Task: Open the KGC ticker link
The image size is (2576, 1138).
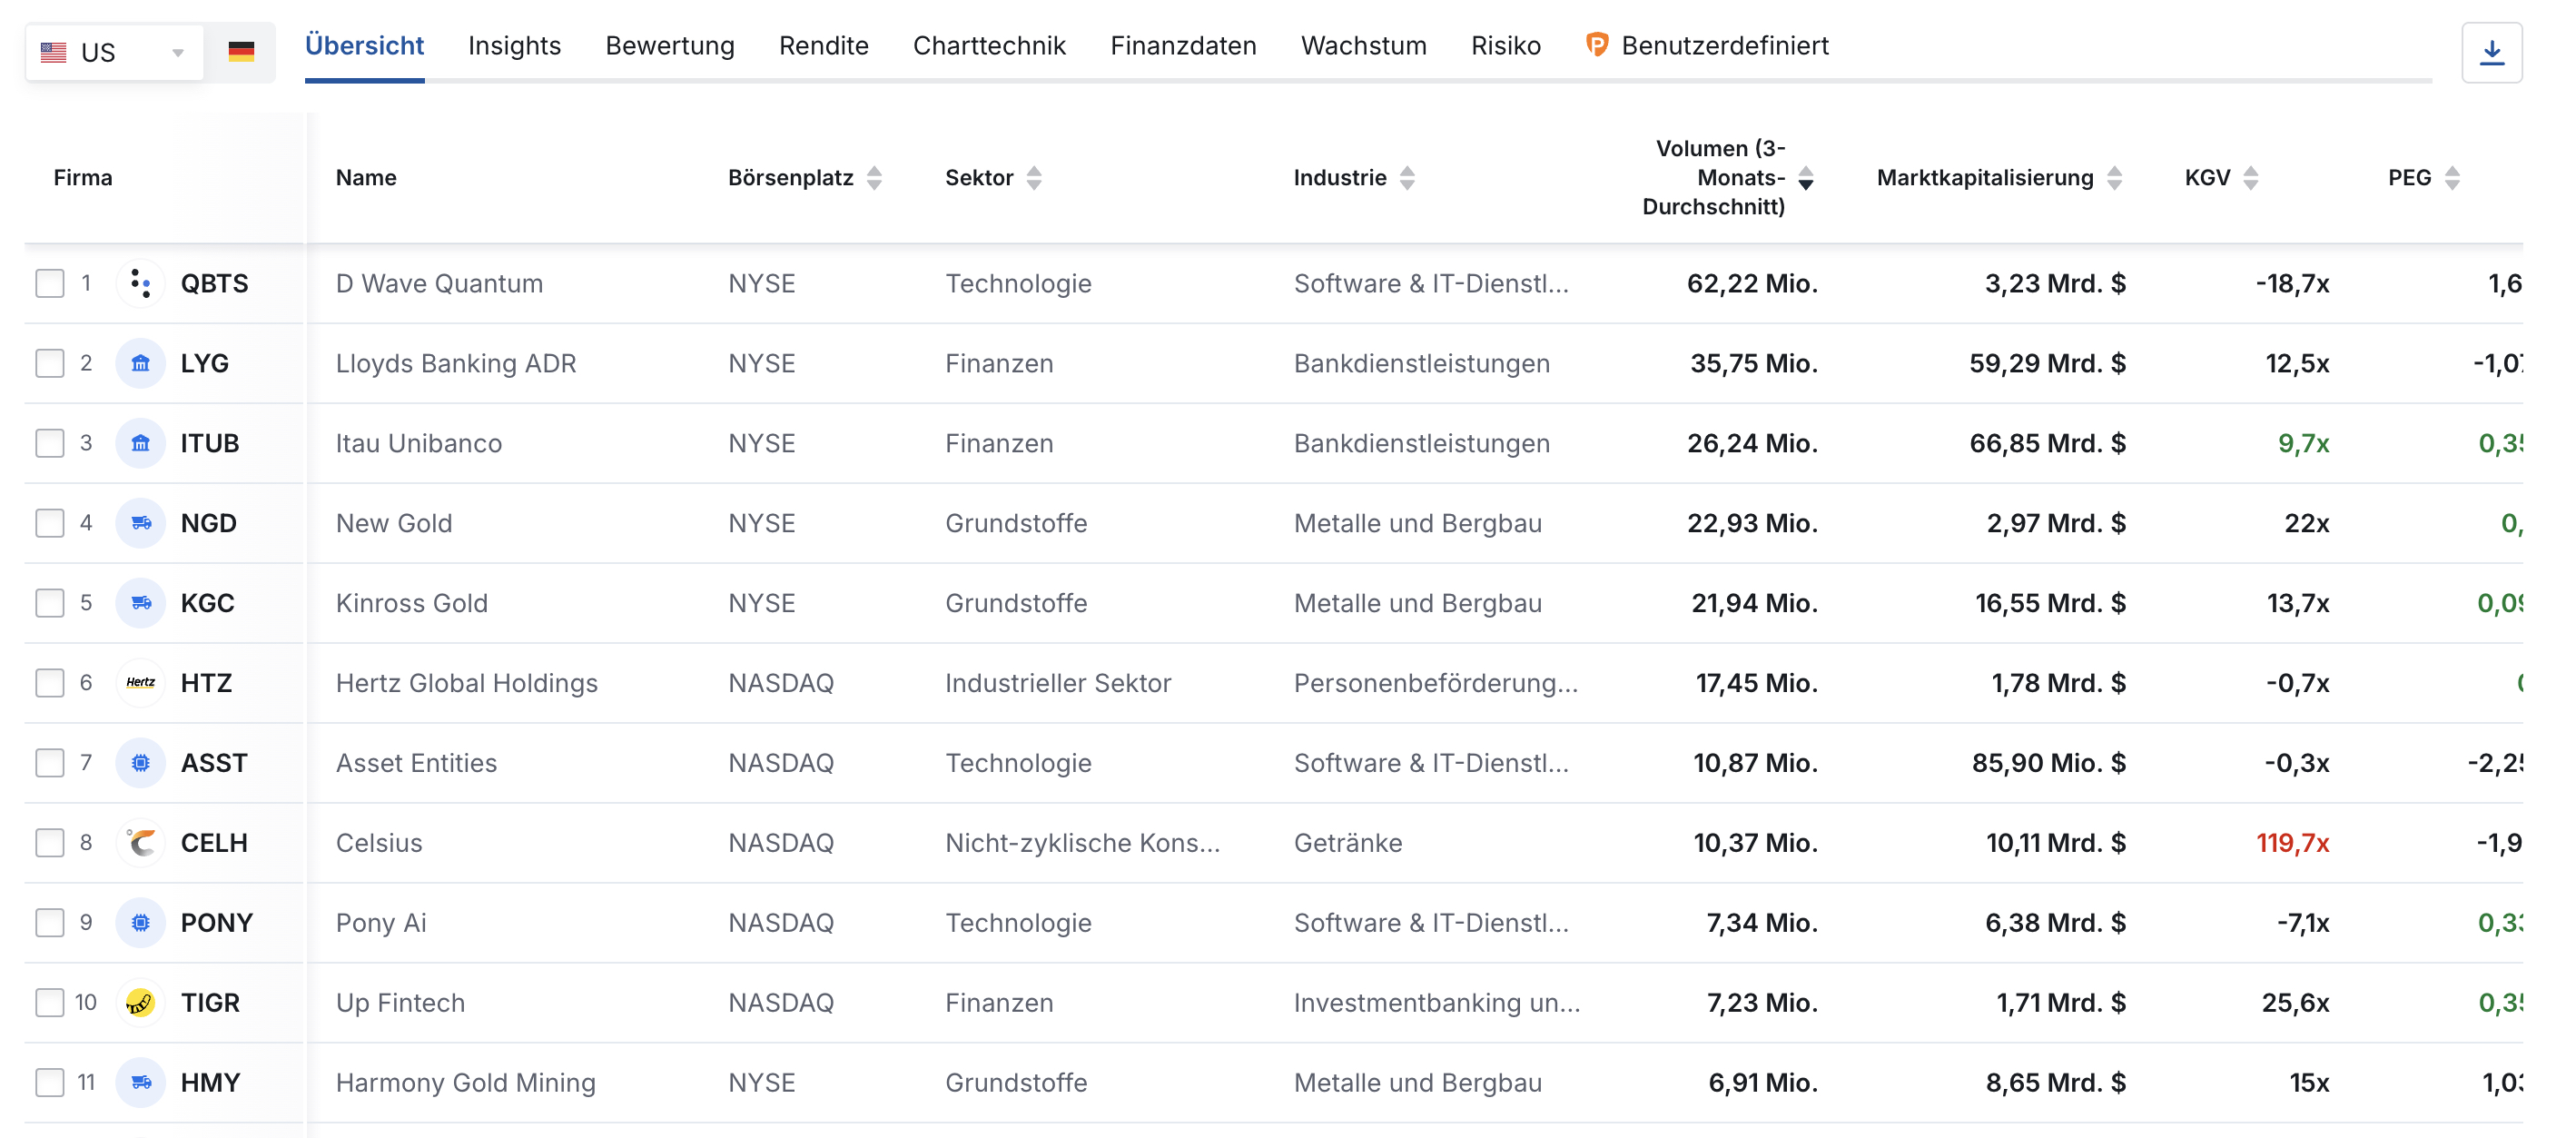Action: coord(207,603)
